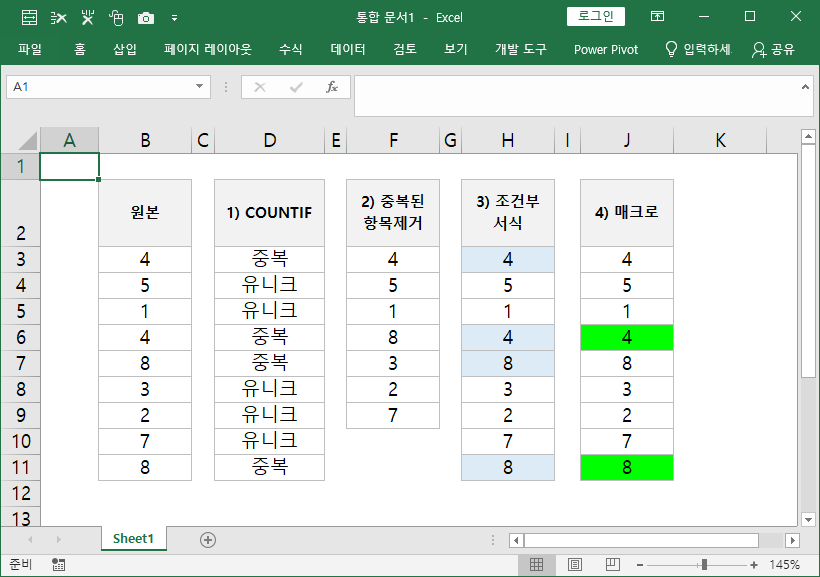
Task: Click the zoom slider handle
Action: pos(704,565)
